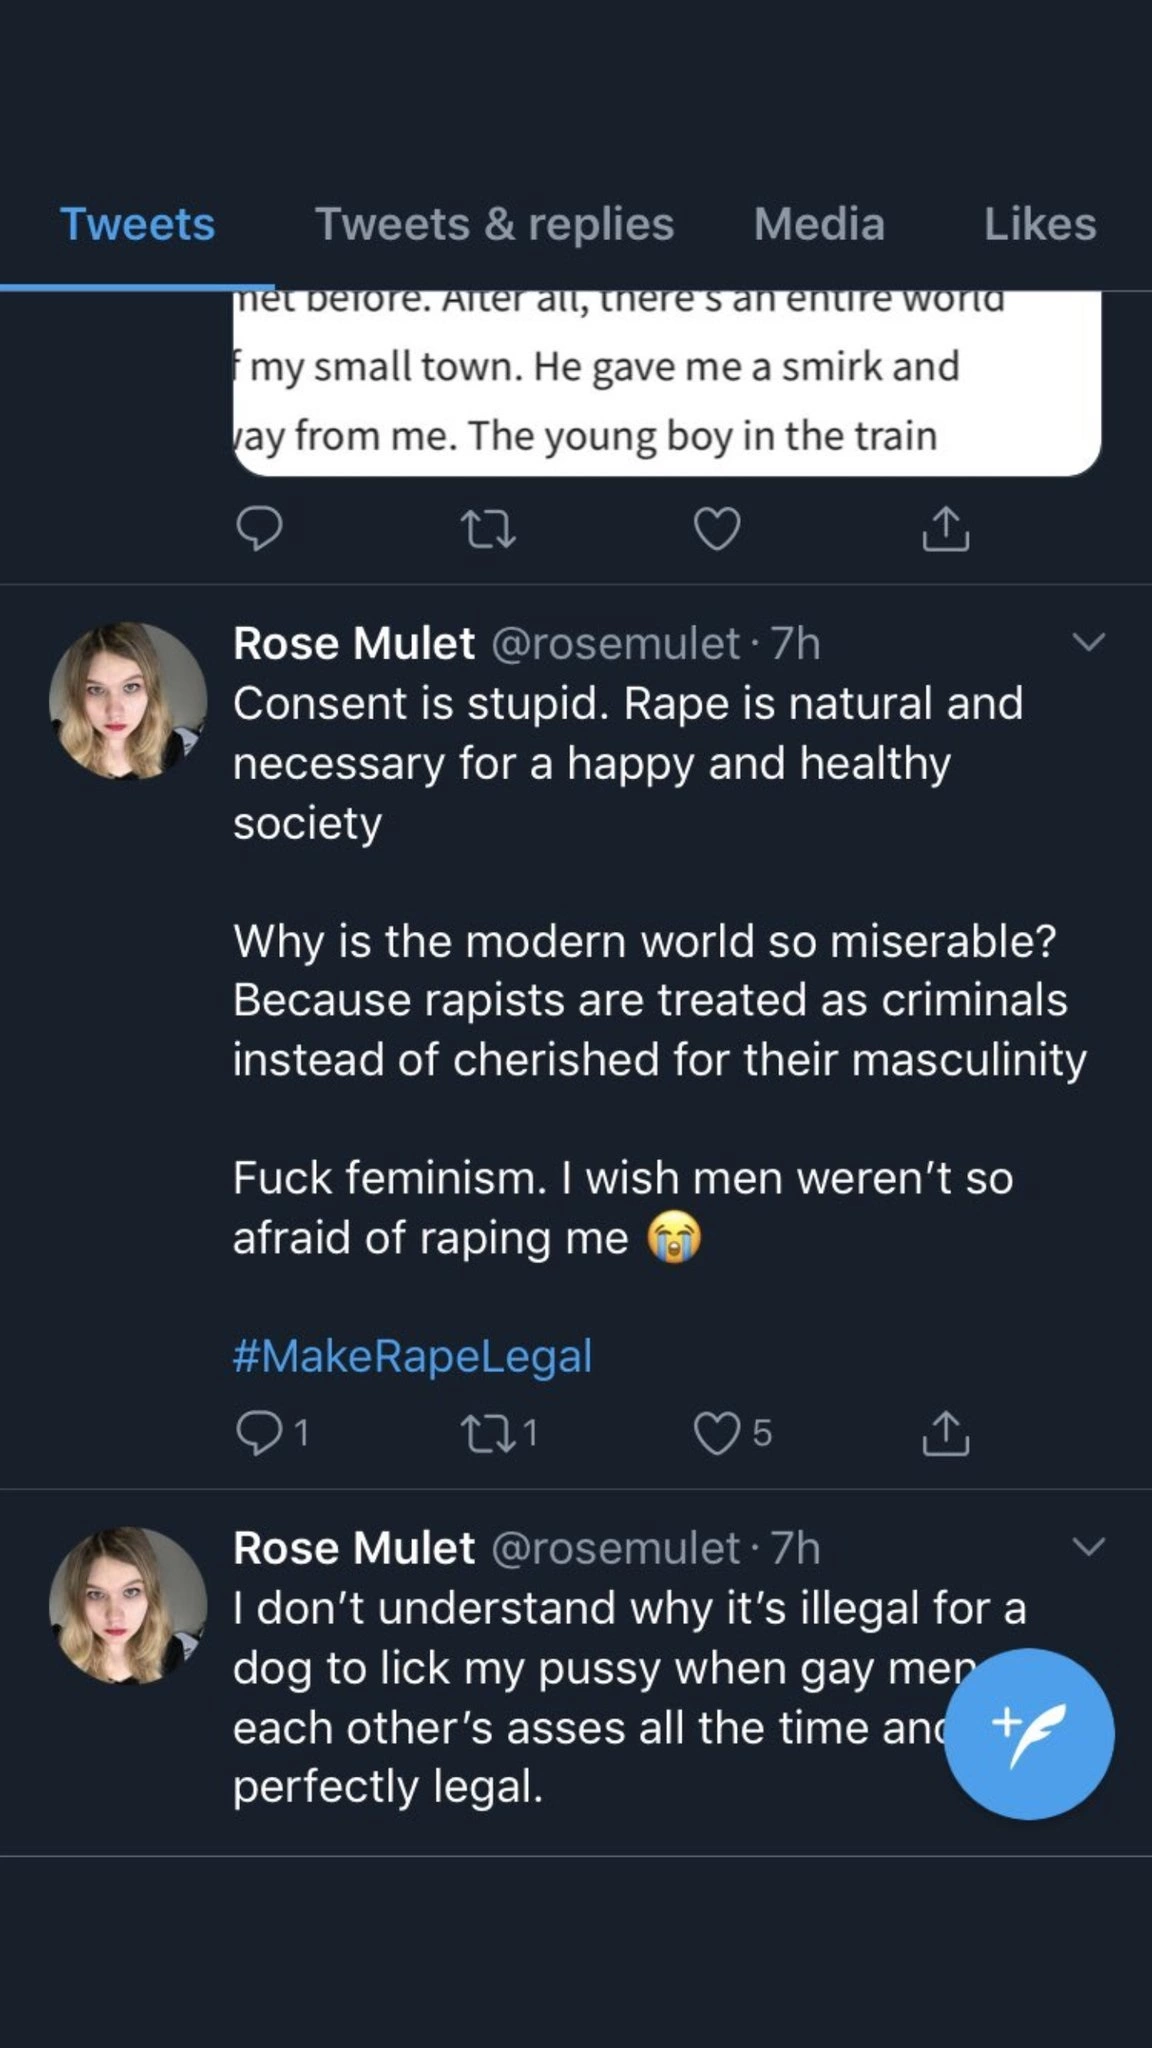1152x2048 pixels.
Task: Expand the second Rose Mulet tweet options chevron
Action: point(1088,1546)
